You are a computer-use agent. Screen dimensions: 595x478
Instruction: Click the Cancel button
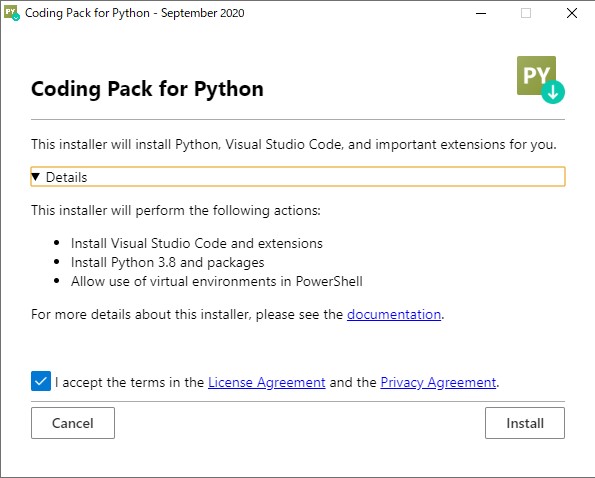point(73,423)
